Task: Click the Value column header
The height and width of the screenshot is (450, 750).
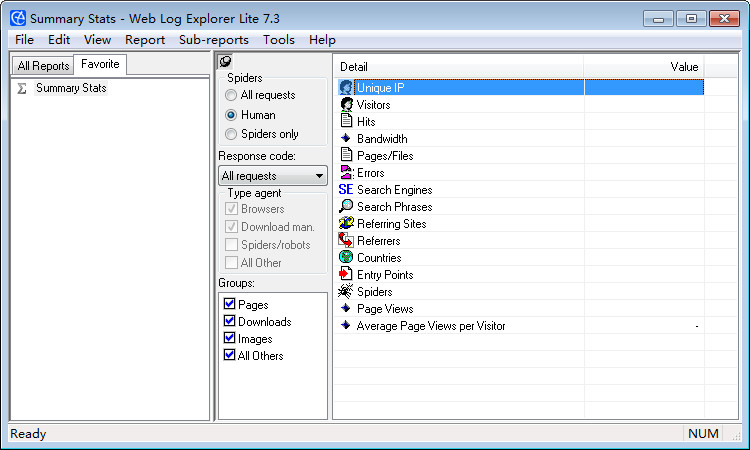Action: point(644,66)
